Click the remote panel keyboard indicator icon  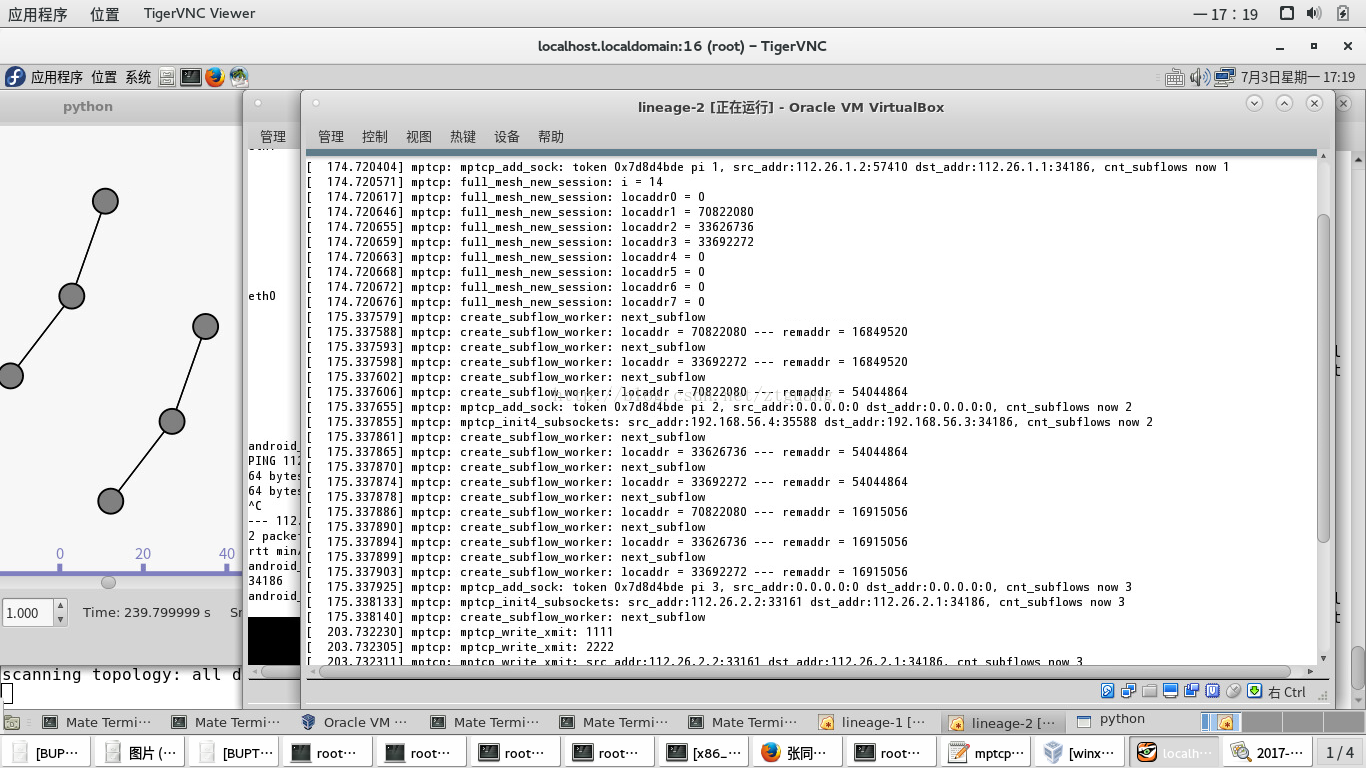(1175, 77)
